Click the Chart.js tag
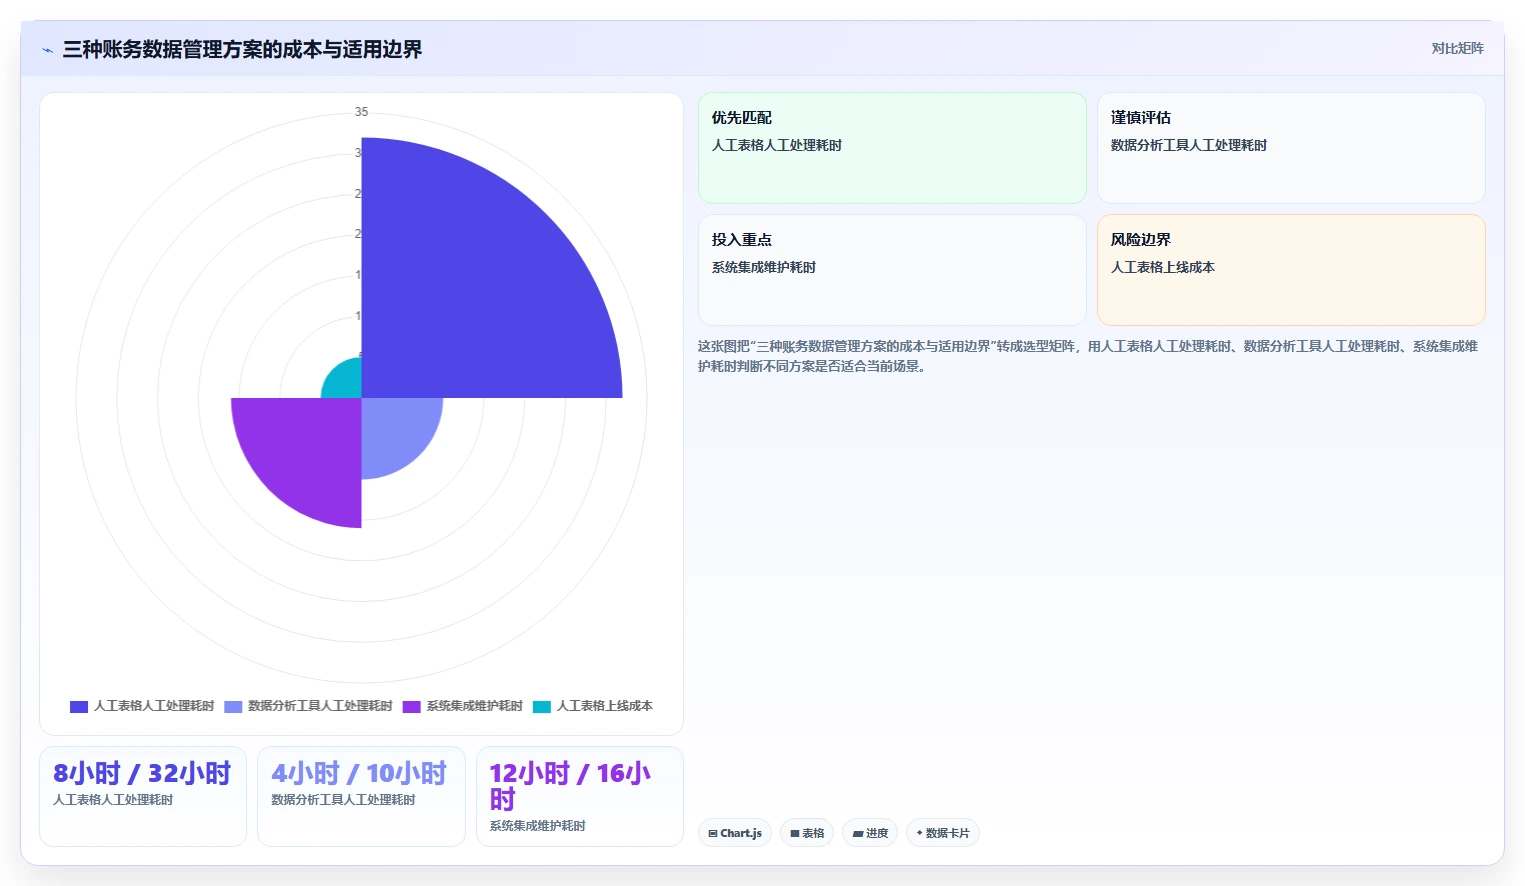1525x886 pixels. (x=735, y=833)
